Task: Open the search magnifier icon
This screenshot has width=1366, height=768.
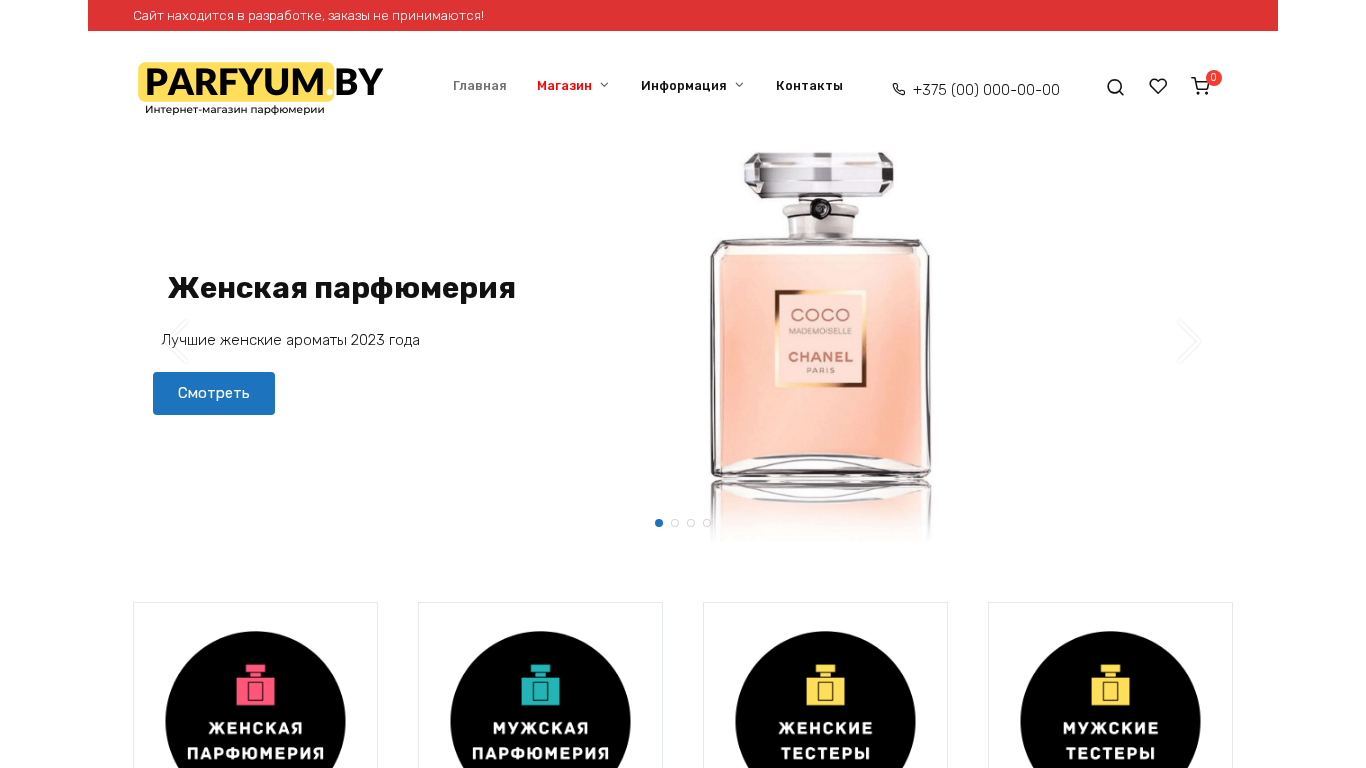Action: point(1115,87)
